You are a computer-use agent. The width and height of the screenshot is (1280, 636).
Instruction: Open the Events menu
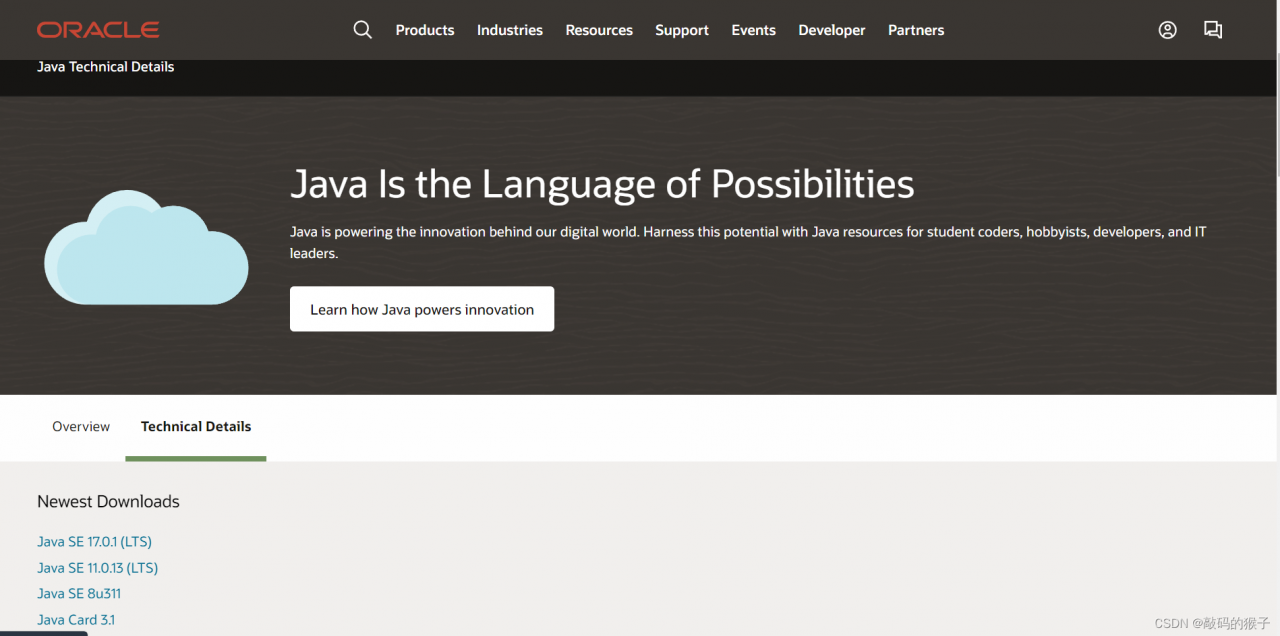[753, 30]
